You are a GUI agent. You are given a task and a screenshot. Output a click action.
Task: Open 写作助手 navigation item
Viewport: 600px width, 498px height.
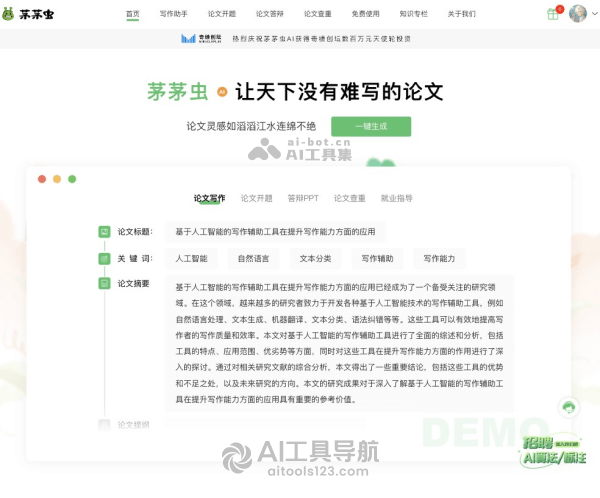(x=174, y=14)
